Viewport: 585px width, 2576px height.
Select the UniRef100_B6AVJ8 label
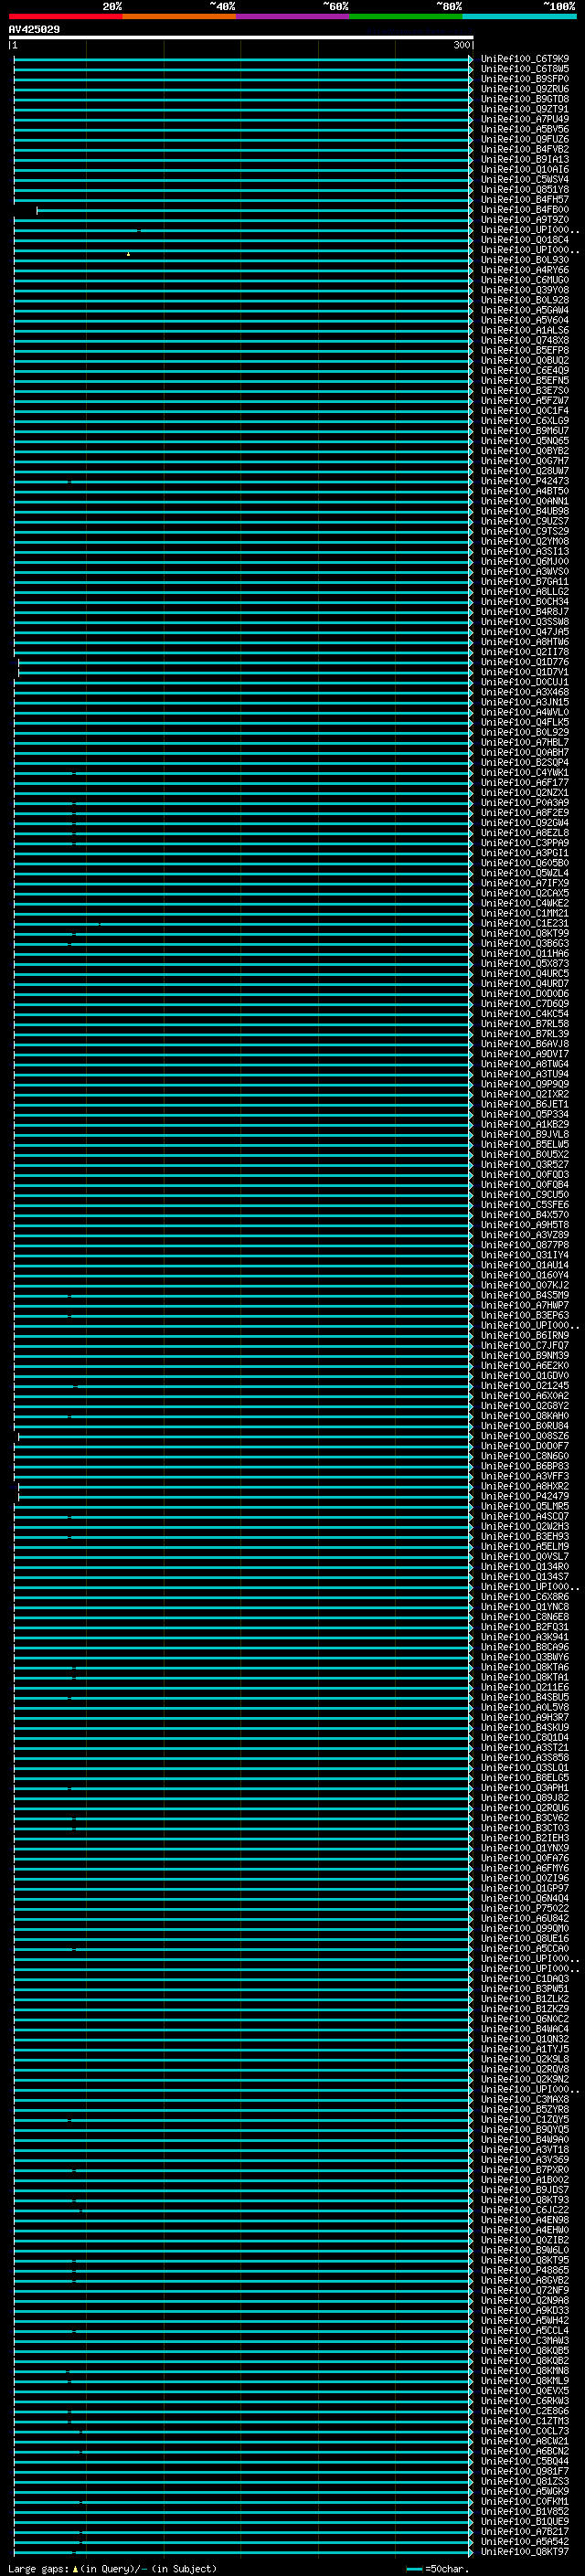pyautogui.click(x=525, y=1044)
